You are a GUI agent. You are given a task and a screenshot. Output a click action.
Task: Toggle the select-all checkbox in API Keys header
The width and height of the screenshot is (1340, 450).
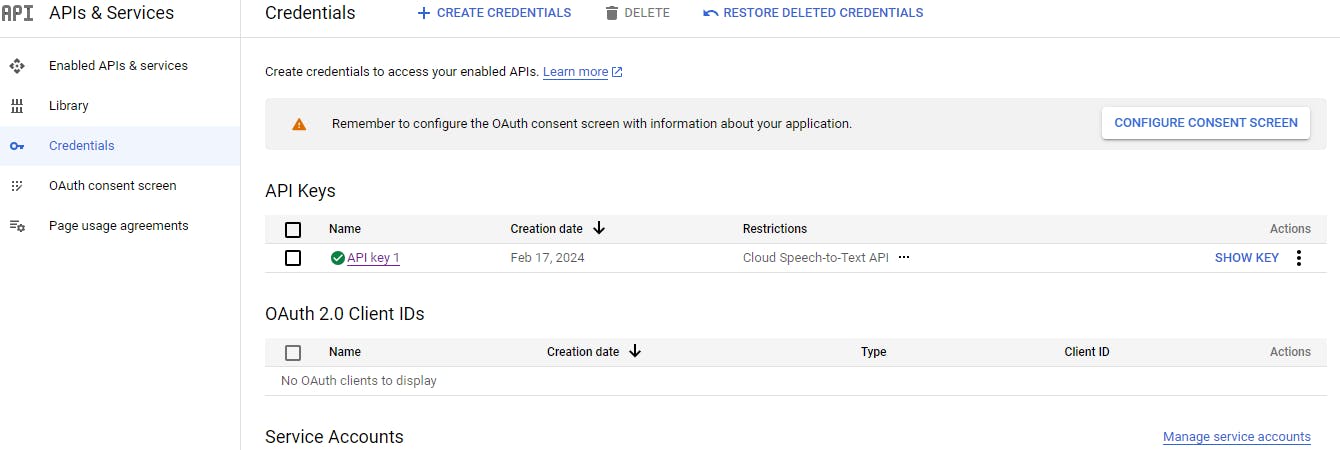click(x=293, y=230)
